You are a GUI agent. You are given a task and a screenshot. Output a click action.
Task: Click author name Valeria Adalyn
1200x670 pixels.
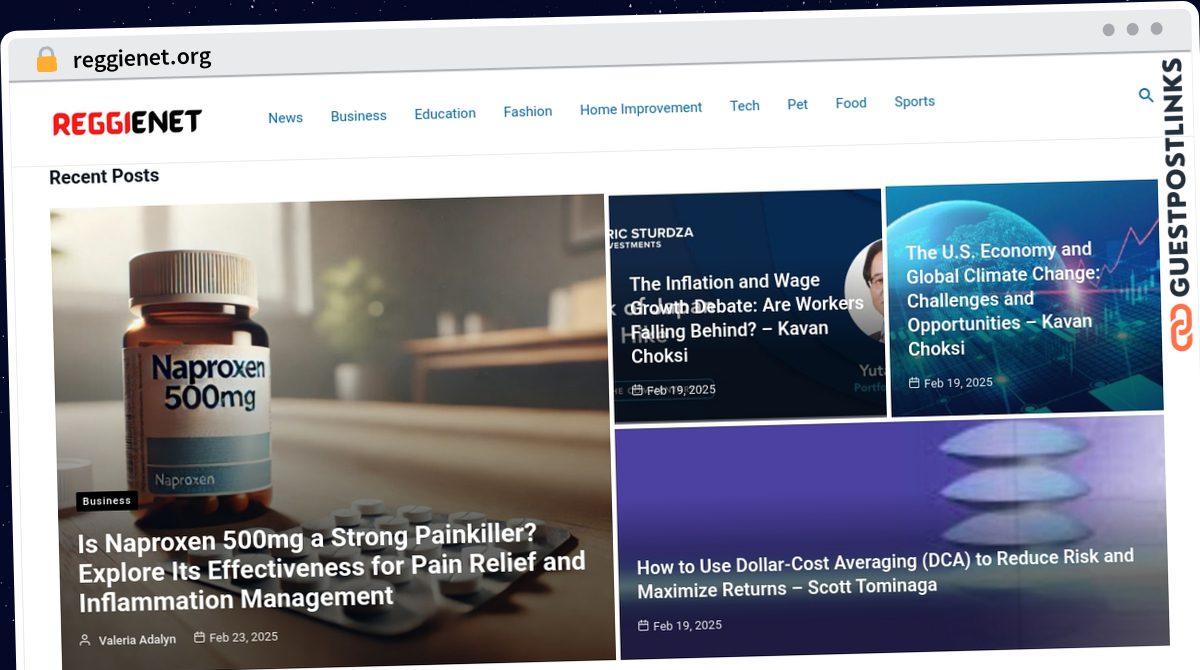click(137, 640)
